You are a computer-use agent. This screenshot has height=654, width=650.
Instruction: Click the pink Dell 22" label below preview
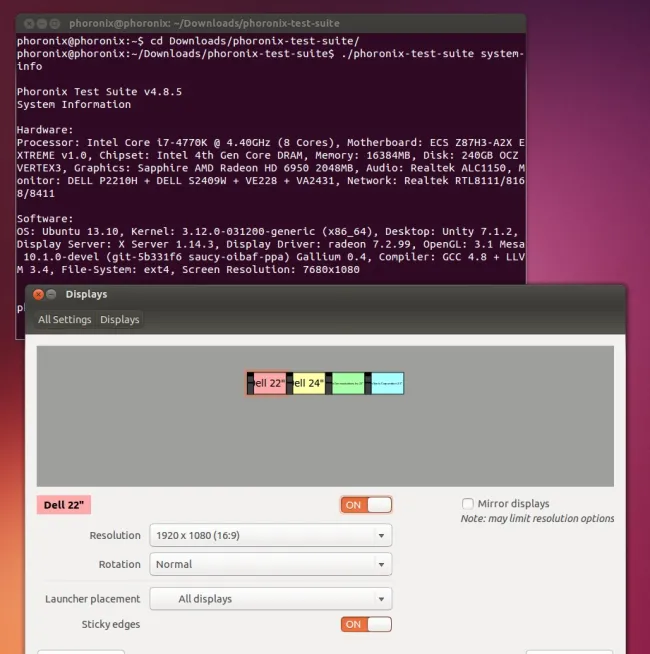point(64,505)
